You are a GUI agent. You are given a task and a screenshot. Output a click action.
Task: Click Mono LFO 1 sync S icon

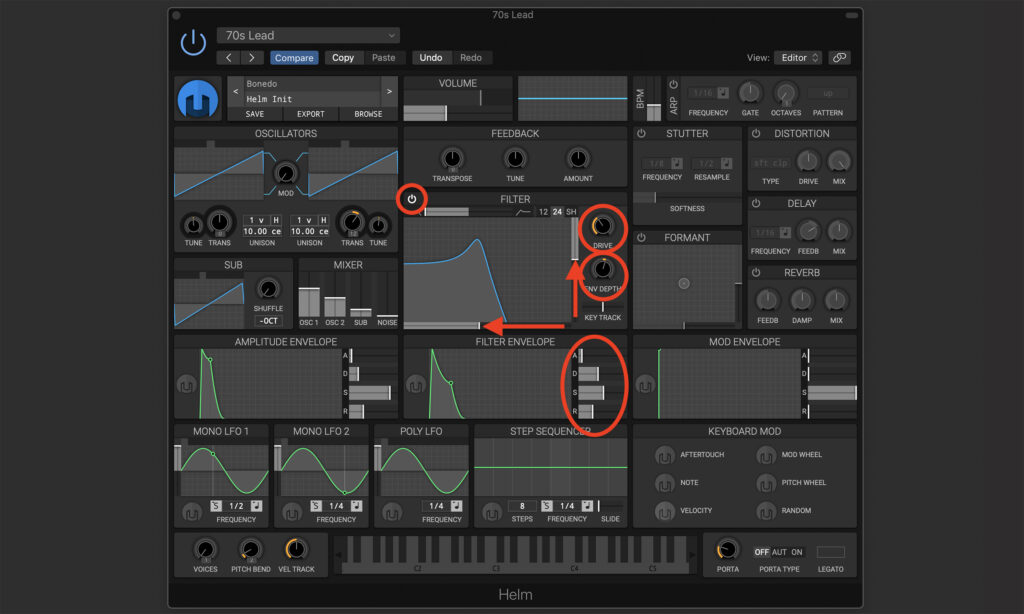[216, 506]
